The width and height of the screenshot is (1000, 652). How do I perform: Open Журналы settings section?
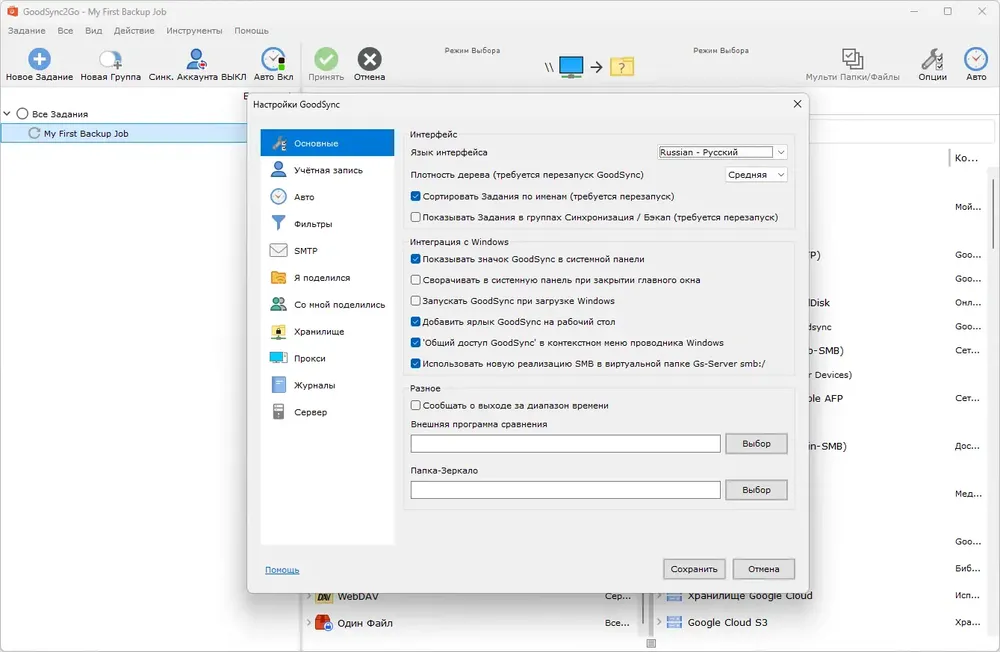(x=327, y=385)
